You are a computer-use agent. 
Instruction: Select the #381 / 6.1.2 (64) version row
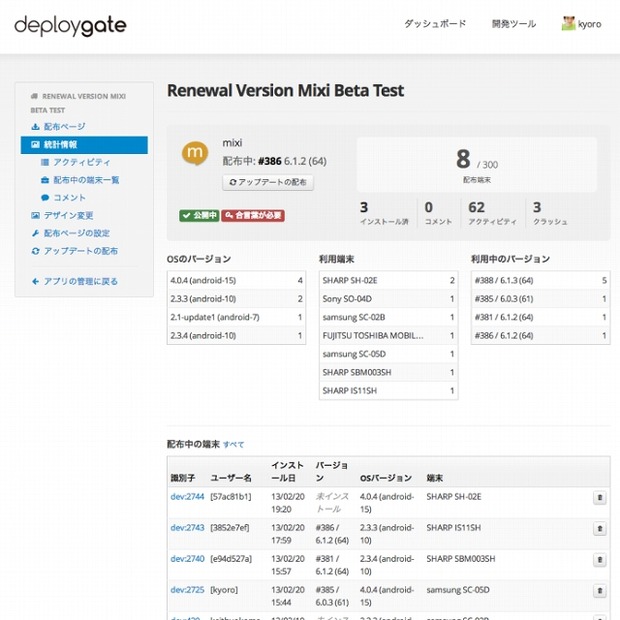(541, 317)
